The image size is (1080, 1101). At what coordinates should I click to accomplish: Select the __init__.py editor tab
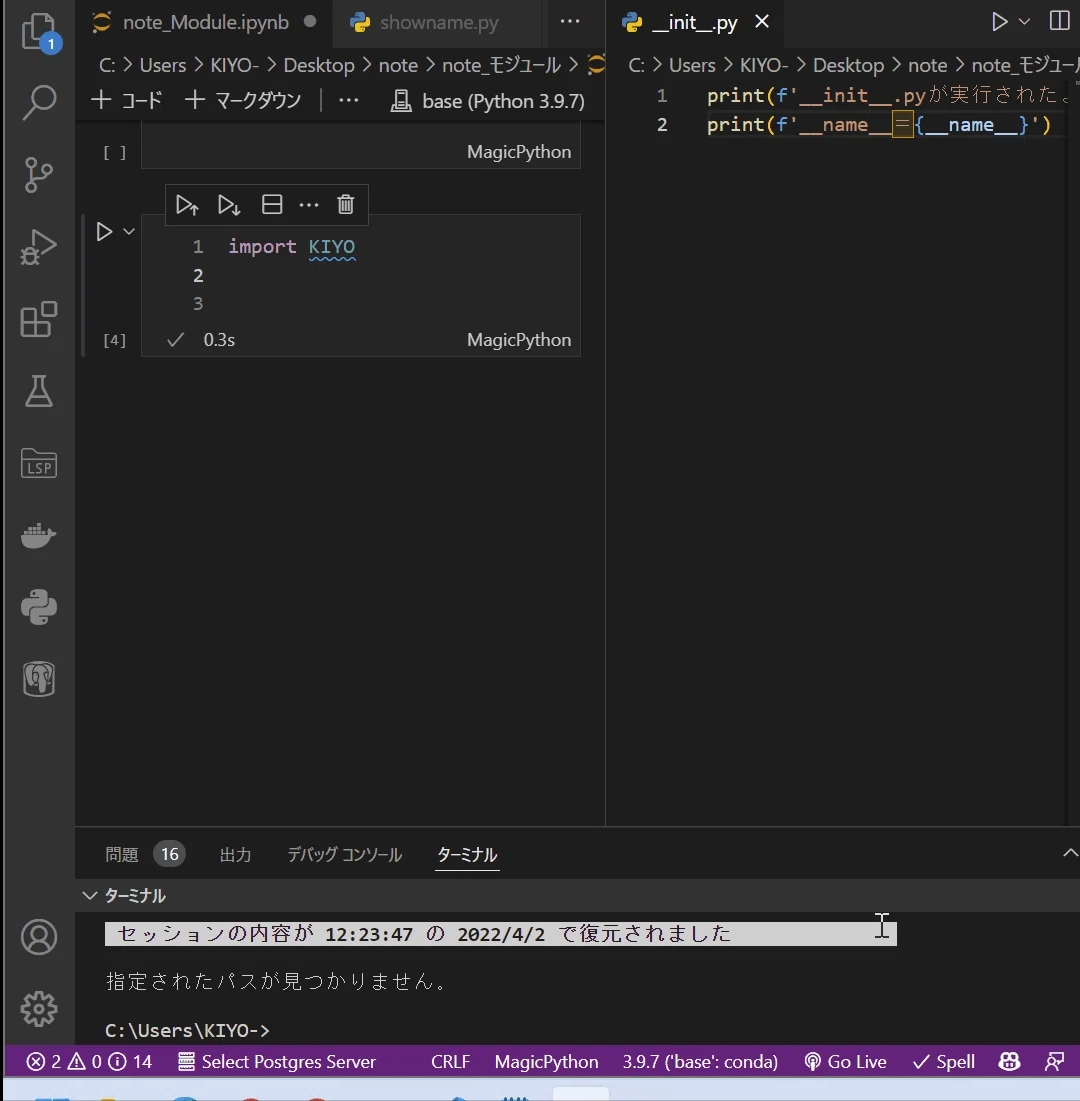click(695, 22)
